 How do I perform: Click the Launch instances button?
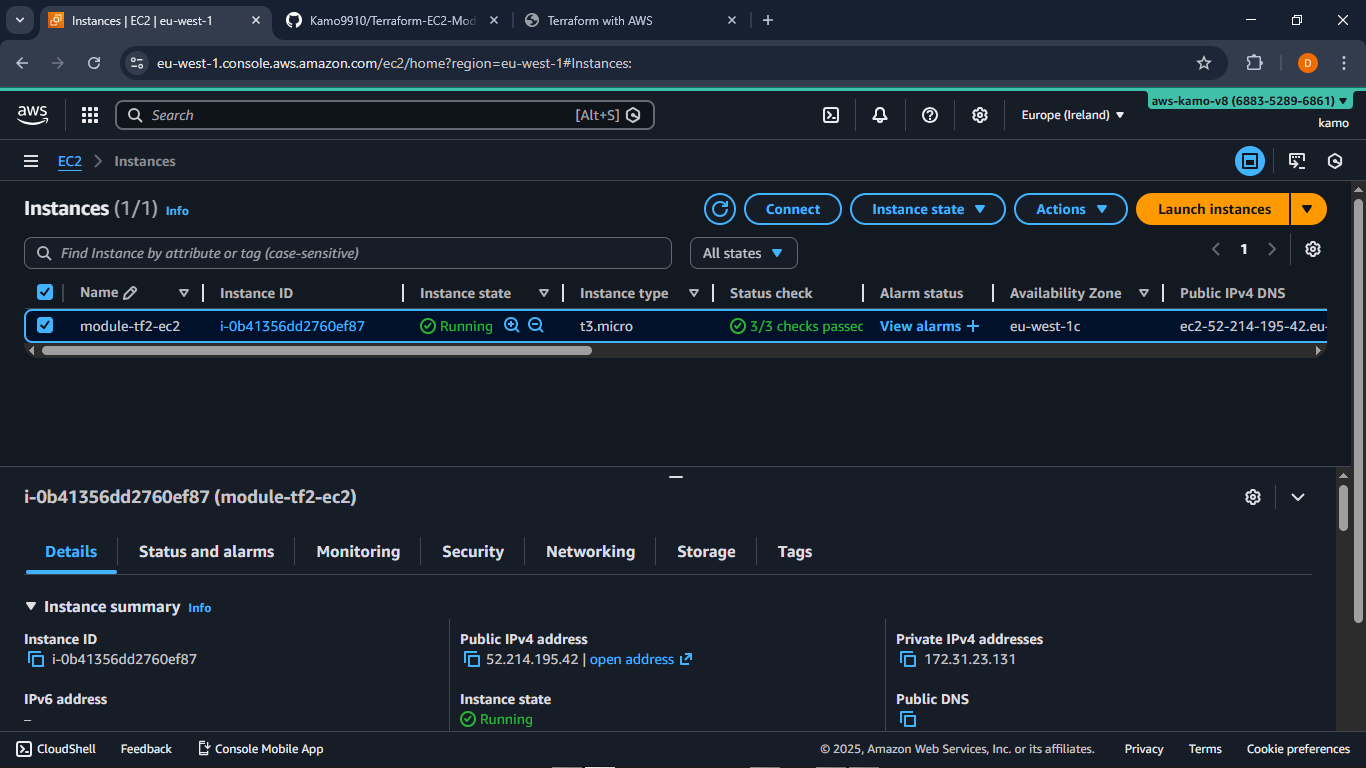1214,209
